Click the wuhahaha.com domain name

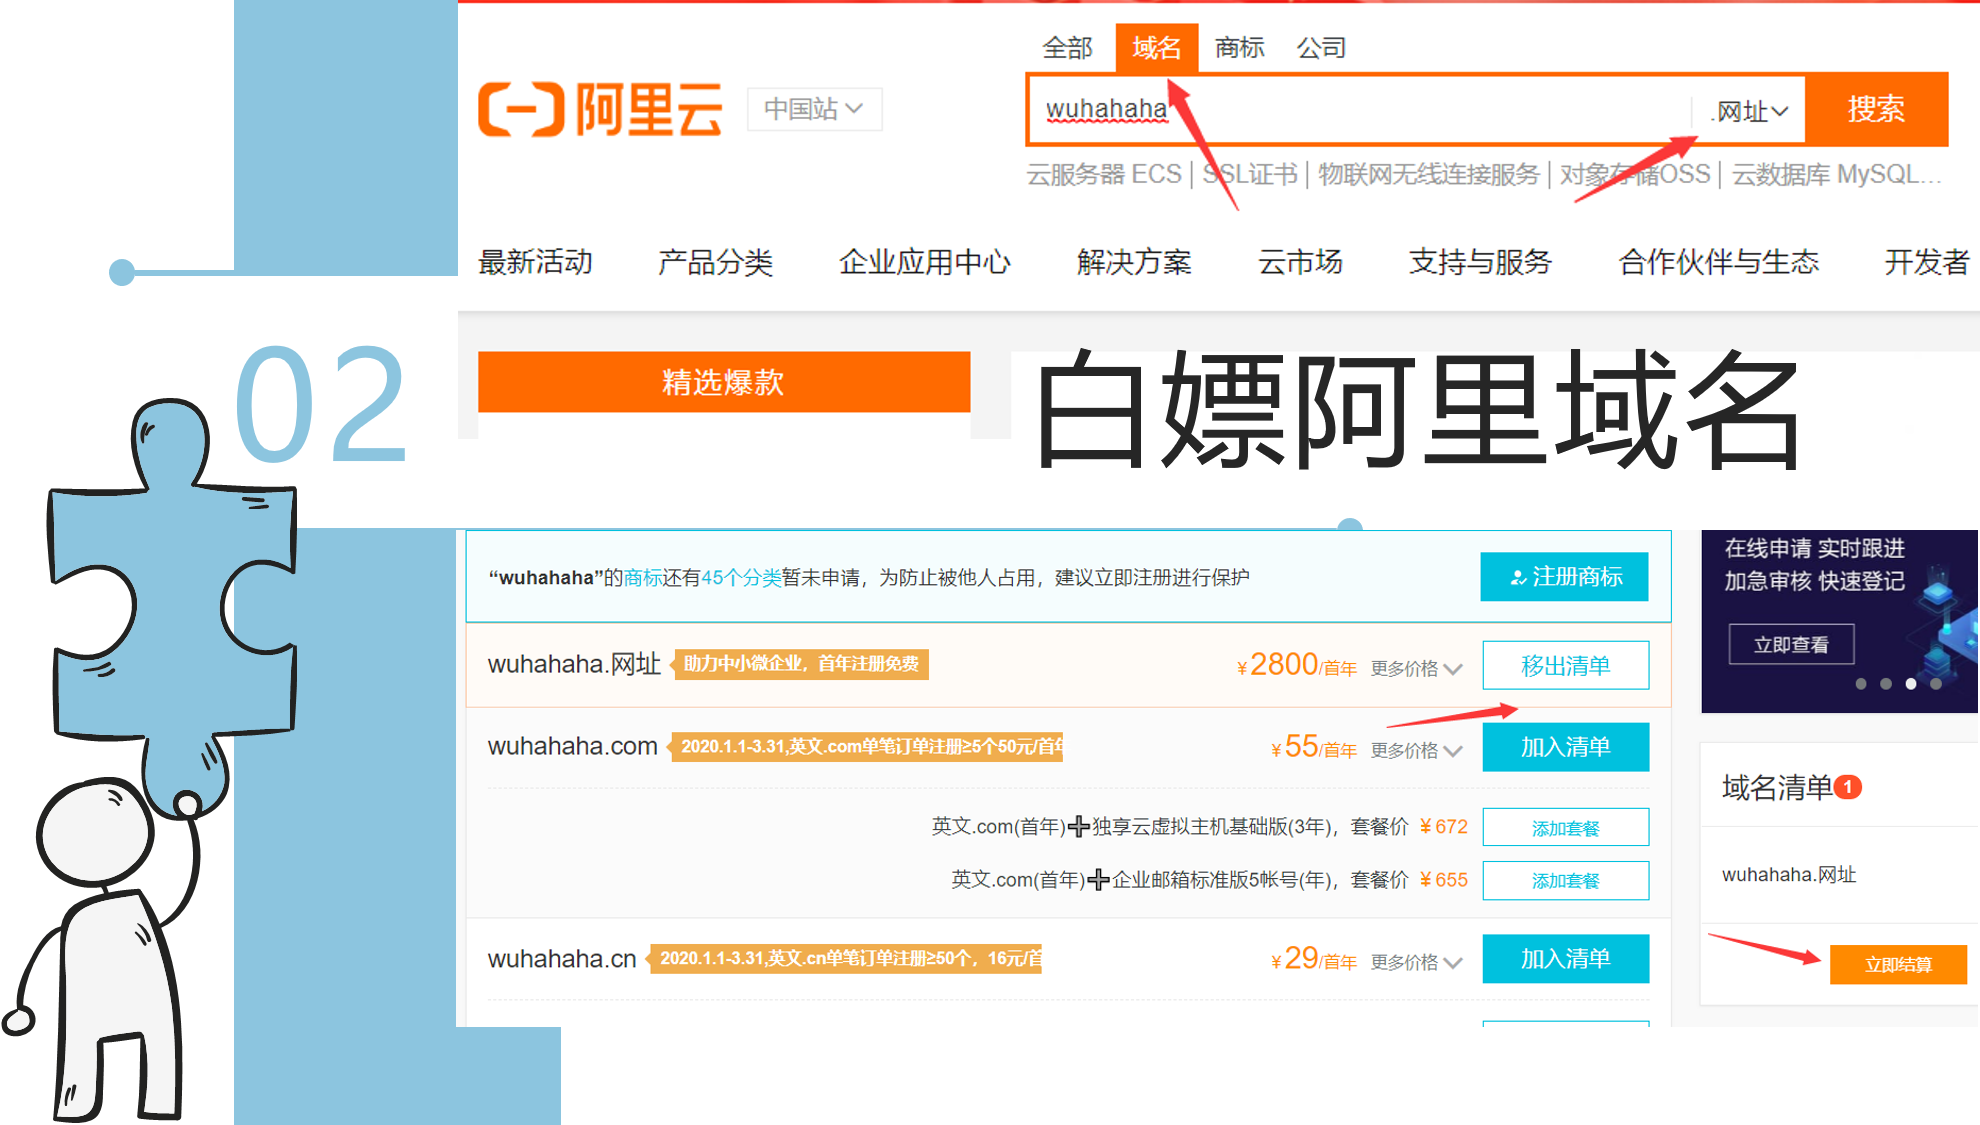[x=572, y=746]
